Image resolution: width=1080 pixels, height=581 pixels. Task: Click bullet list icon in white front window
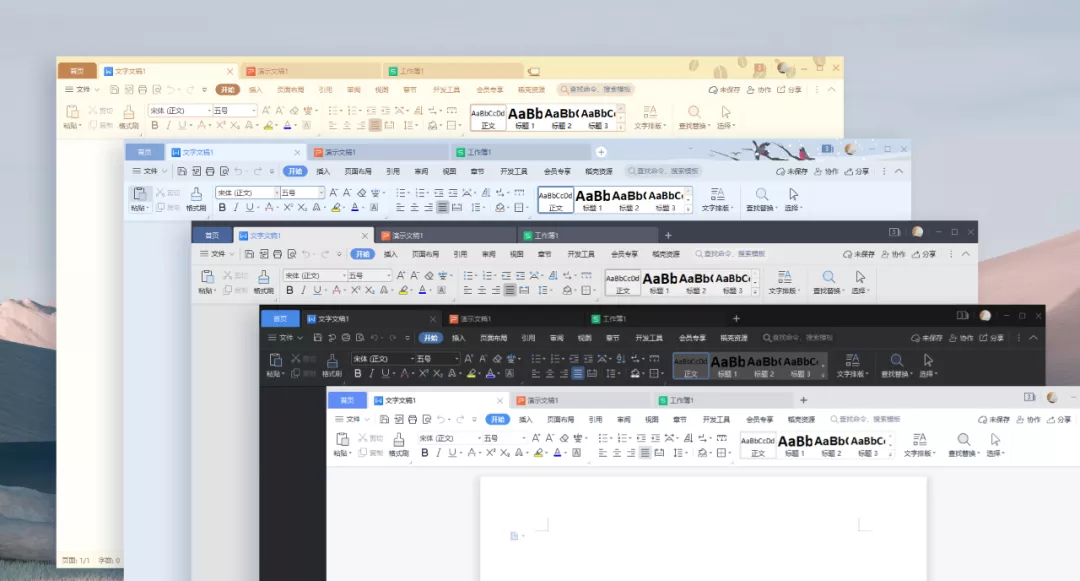tap(603, 438)
